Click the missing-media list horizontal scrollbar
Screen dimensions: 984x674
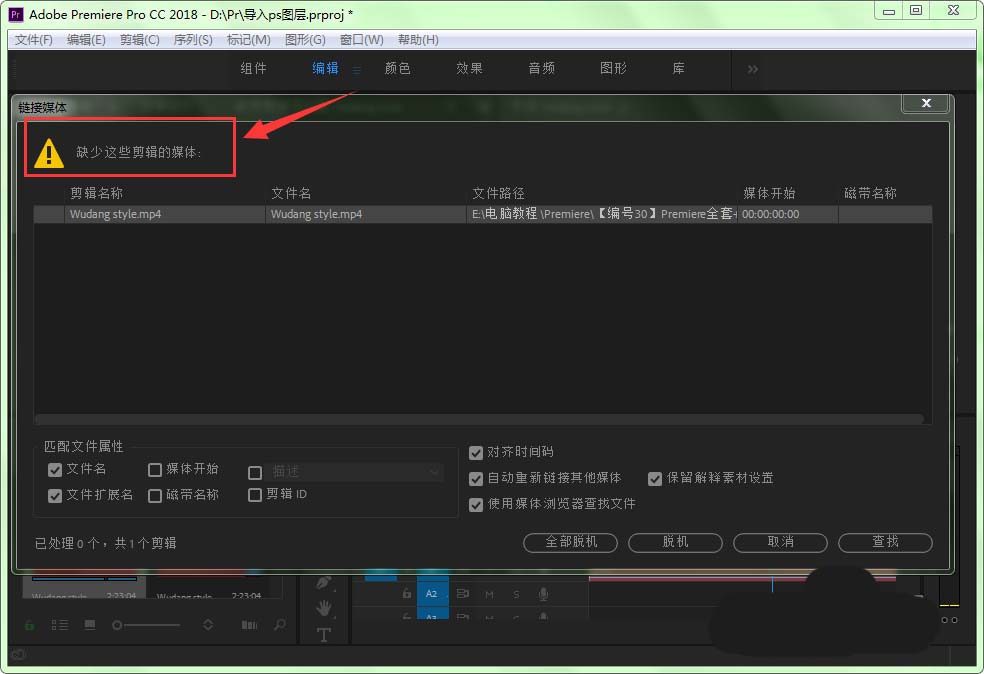click(x=478, y=419)
